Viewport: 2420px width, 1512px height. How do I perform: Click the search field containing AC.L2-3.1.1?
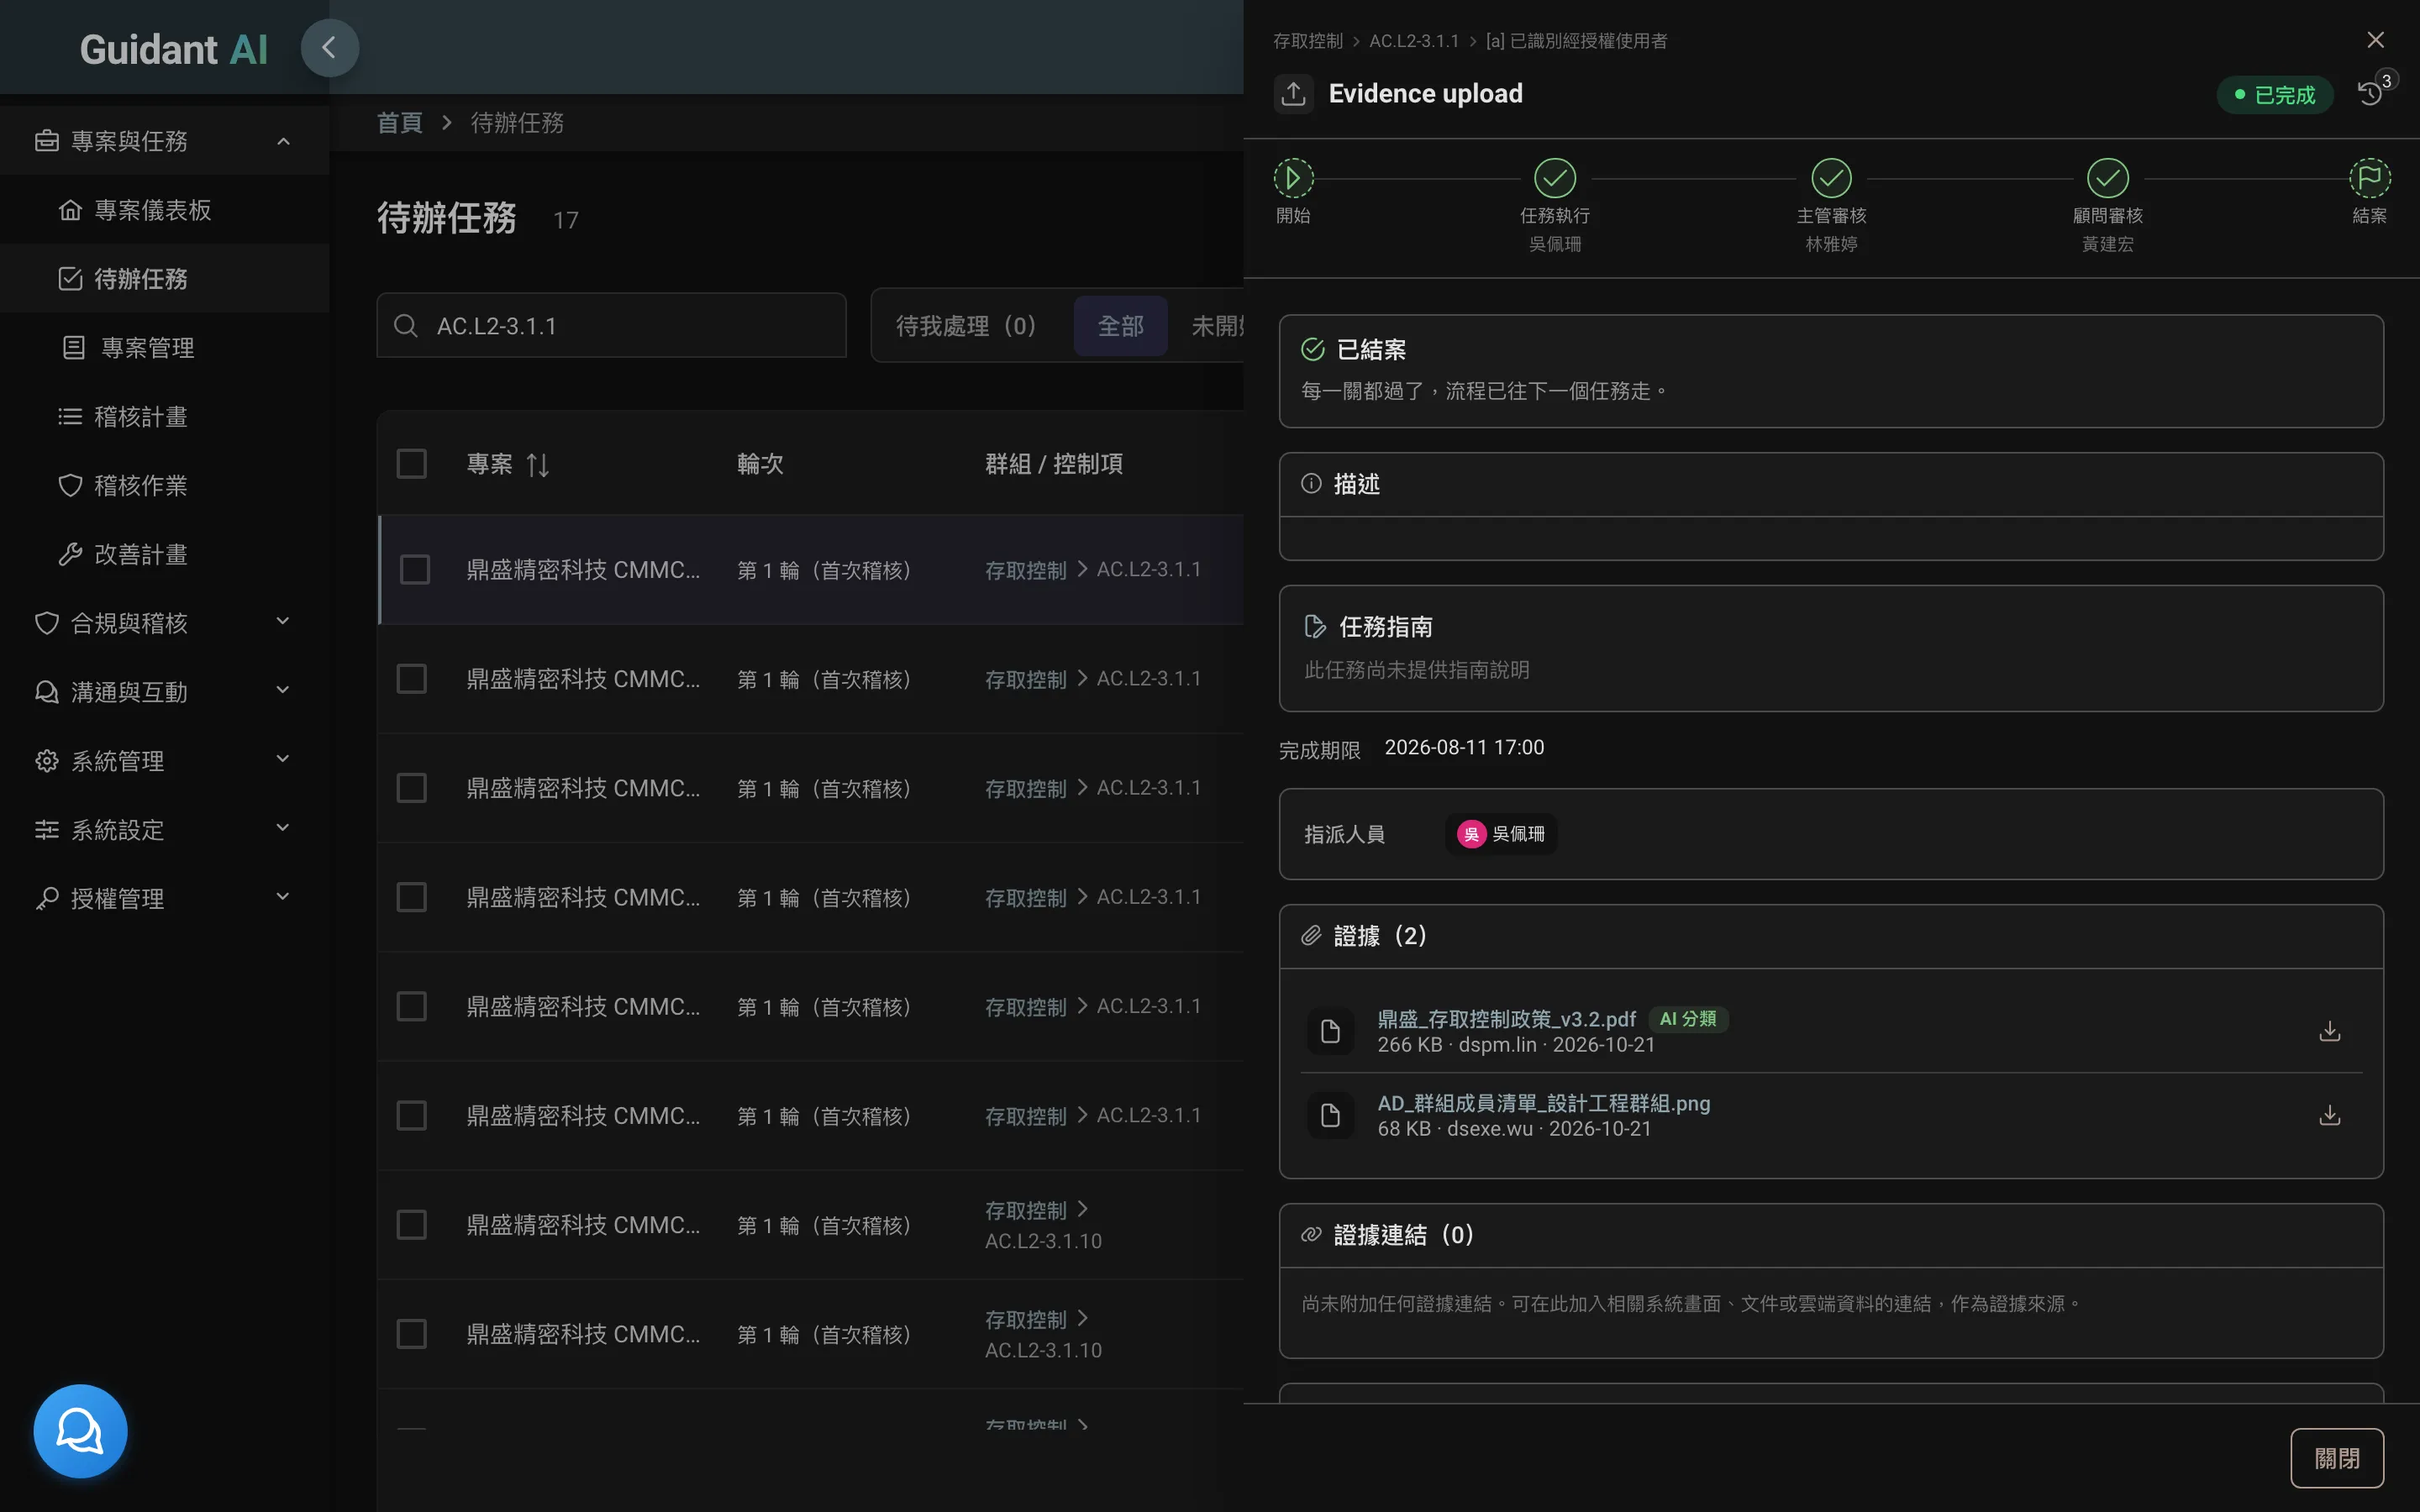611,326
